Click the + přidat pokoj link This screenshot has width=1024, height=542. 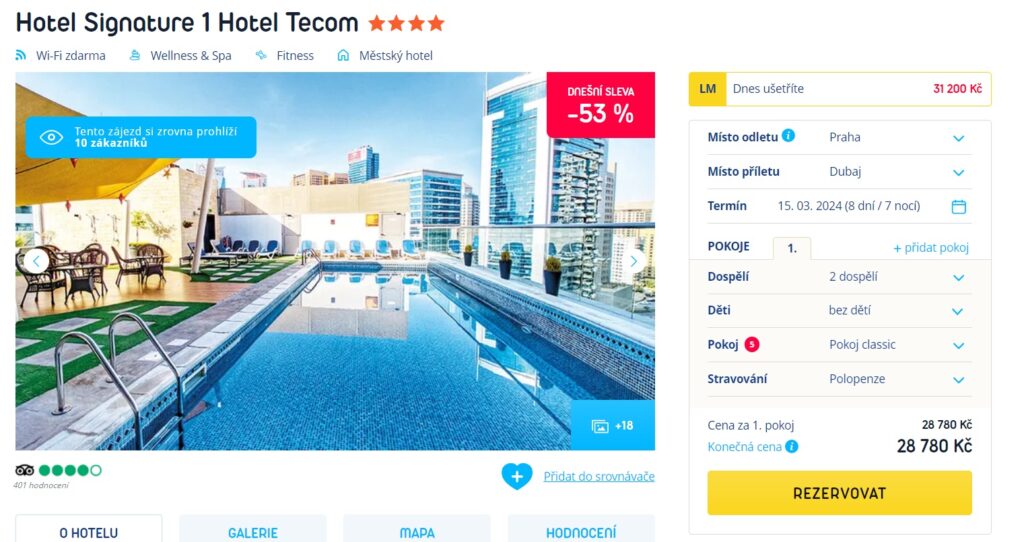[x=931, y=247]
